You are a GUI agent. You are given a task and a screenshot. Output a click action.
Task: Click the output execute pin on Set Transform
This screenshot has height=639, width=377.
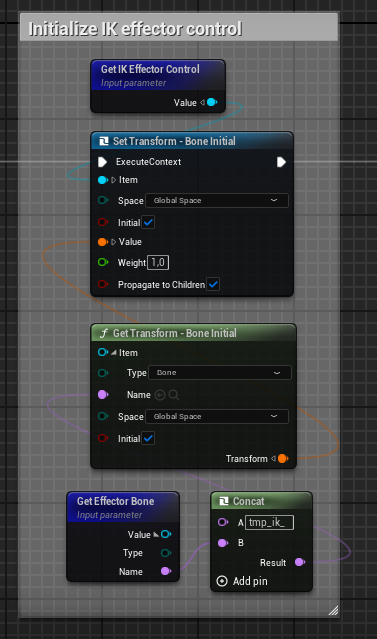281,162
